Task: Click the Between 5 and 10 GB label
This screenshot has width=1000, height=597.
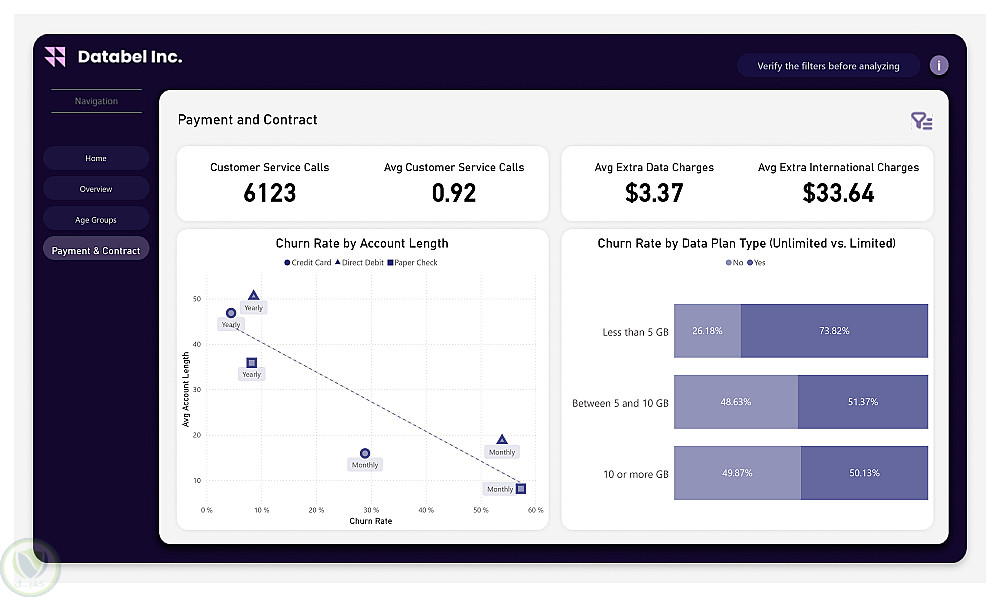Action: click(x=620, y=403)
